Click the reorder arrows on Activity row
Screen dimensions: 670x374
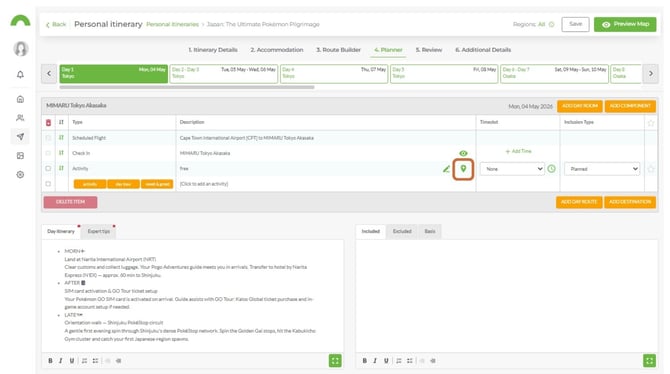pyautogui.click(x=61, y=168)
